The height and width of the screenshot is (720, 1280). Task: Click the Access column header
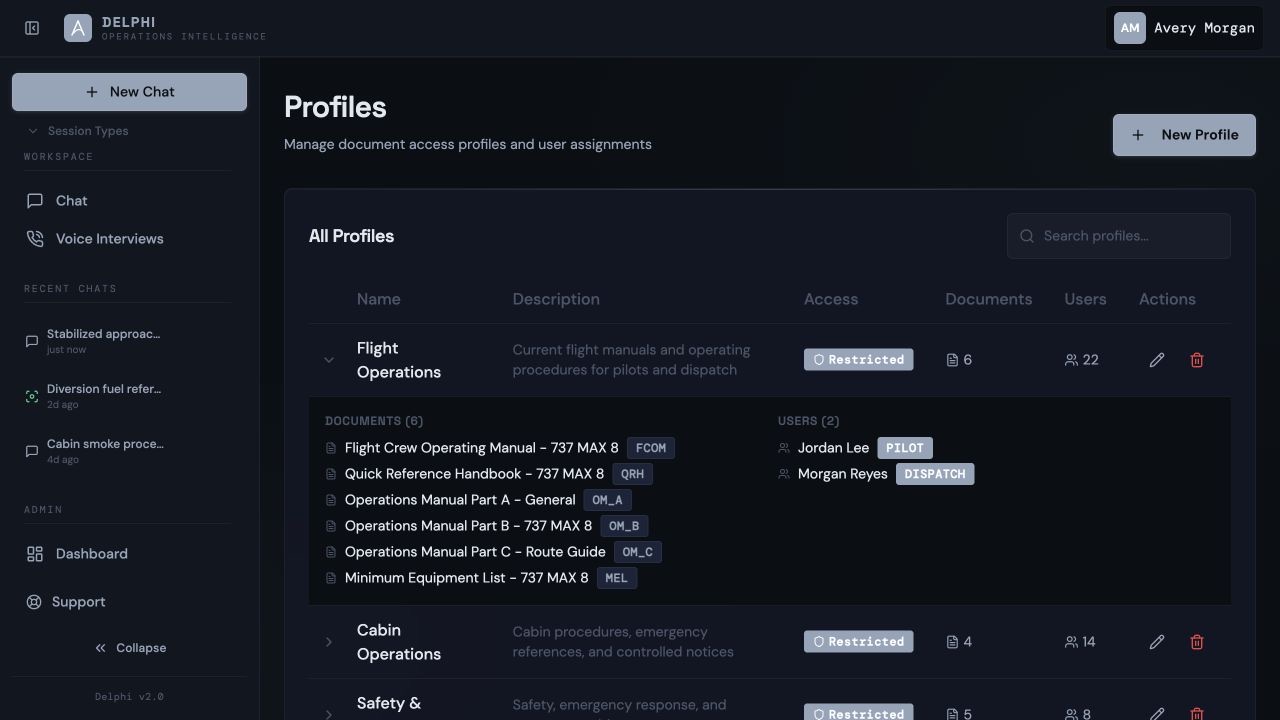(831, 299)
